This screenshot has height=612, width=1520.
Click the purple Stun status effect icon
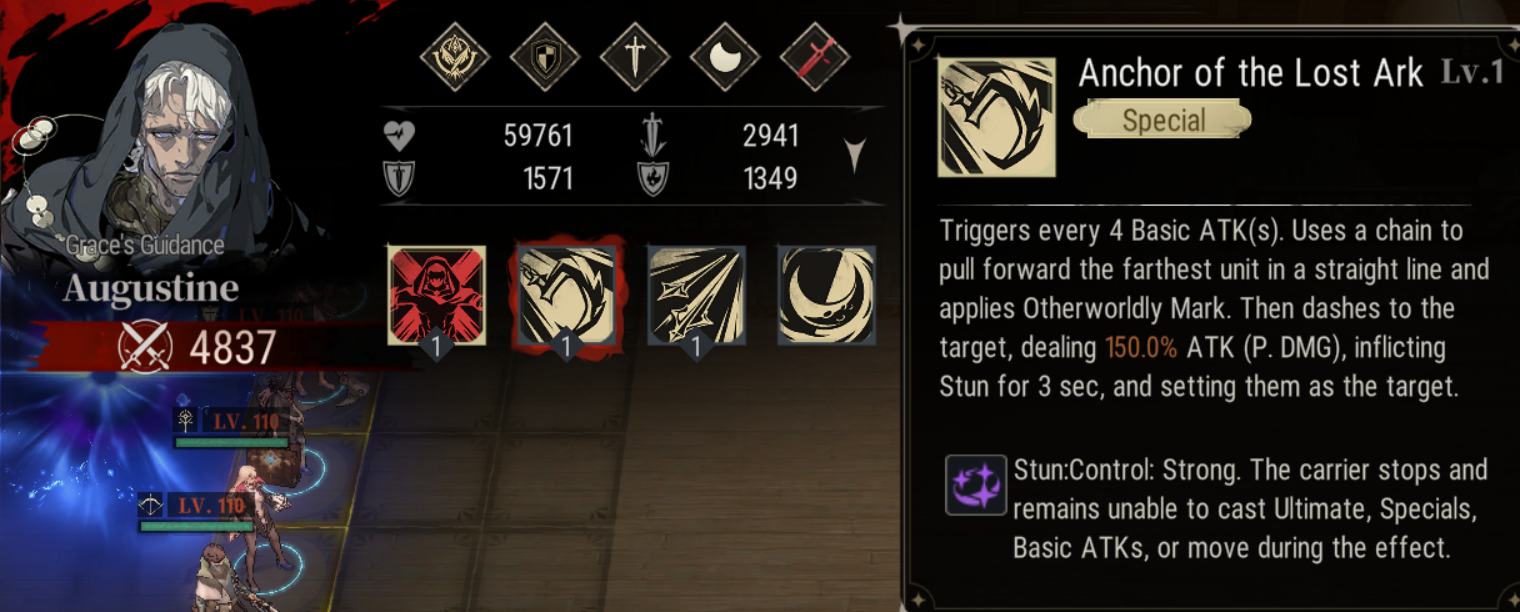(976, 485)
